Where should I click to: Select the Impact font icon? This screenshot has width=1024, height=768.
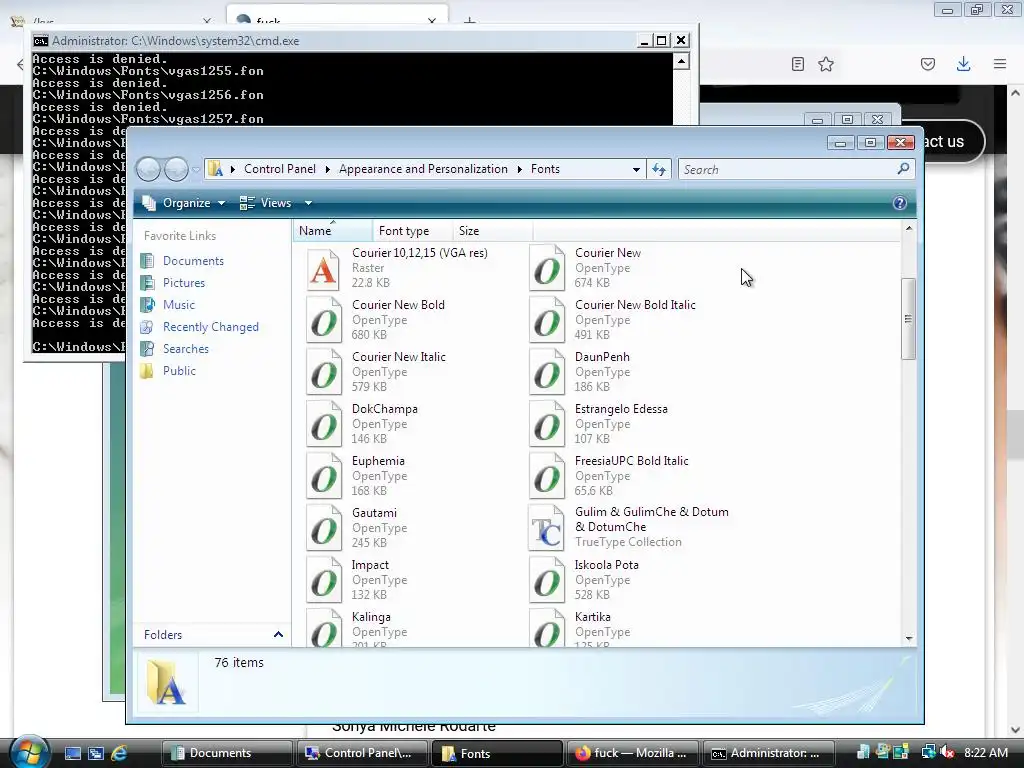coord(323,580)
